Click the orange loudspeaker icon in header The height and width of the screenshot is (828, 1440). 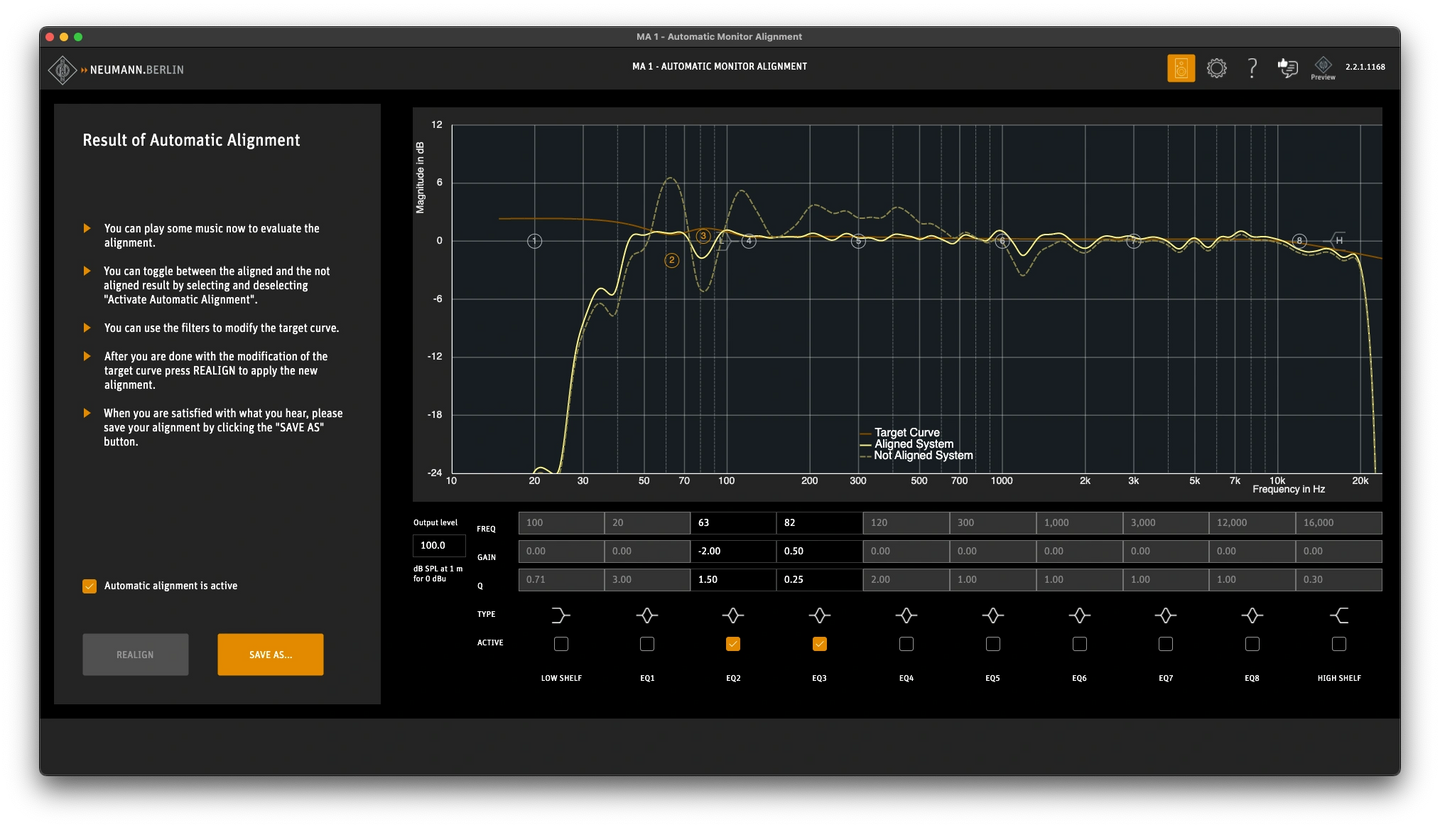click(1181, 68)
